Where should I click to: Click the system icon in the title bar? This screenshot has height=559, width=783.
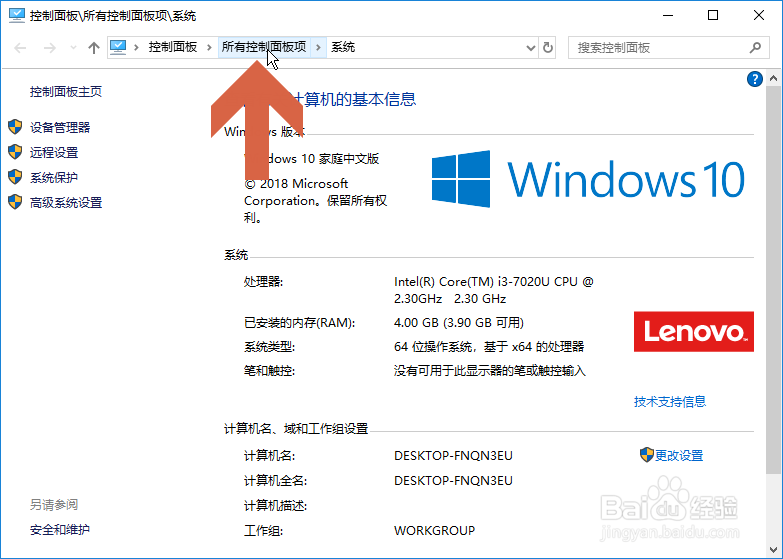[x=16, y=15]
